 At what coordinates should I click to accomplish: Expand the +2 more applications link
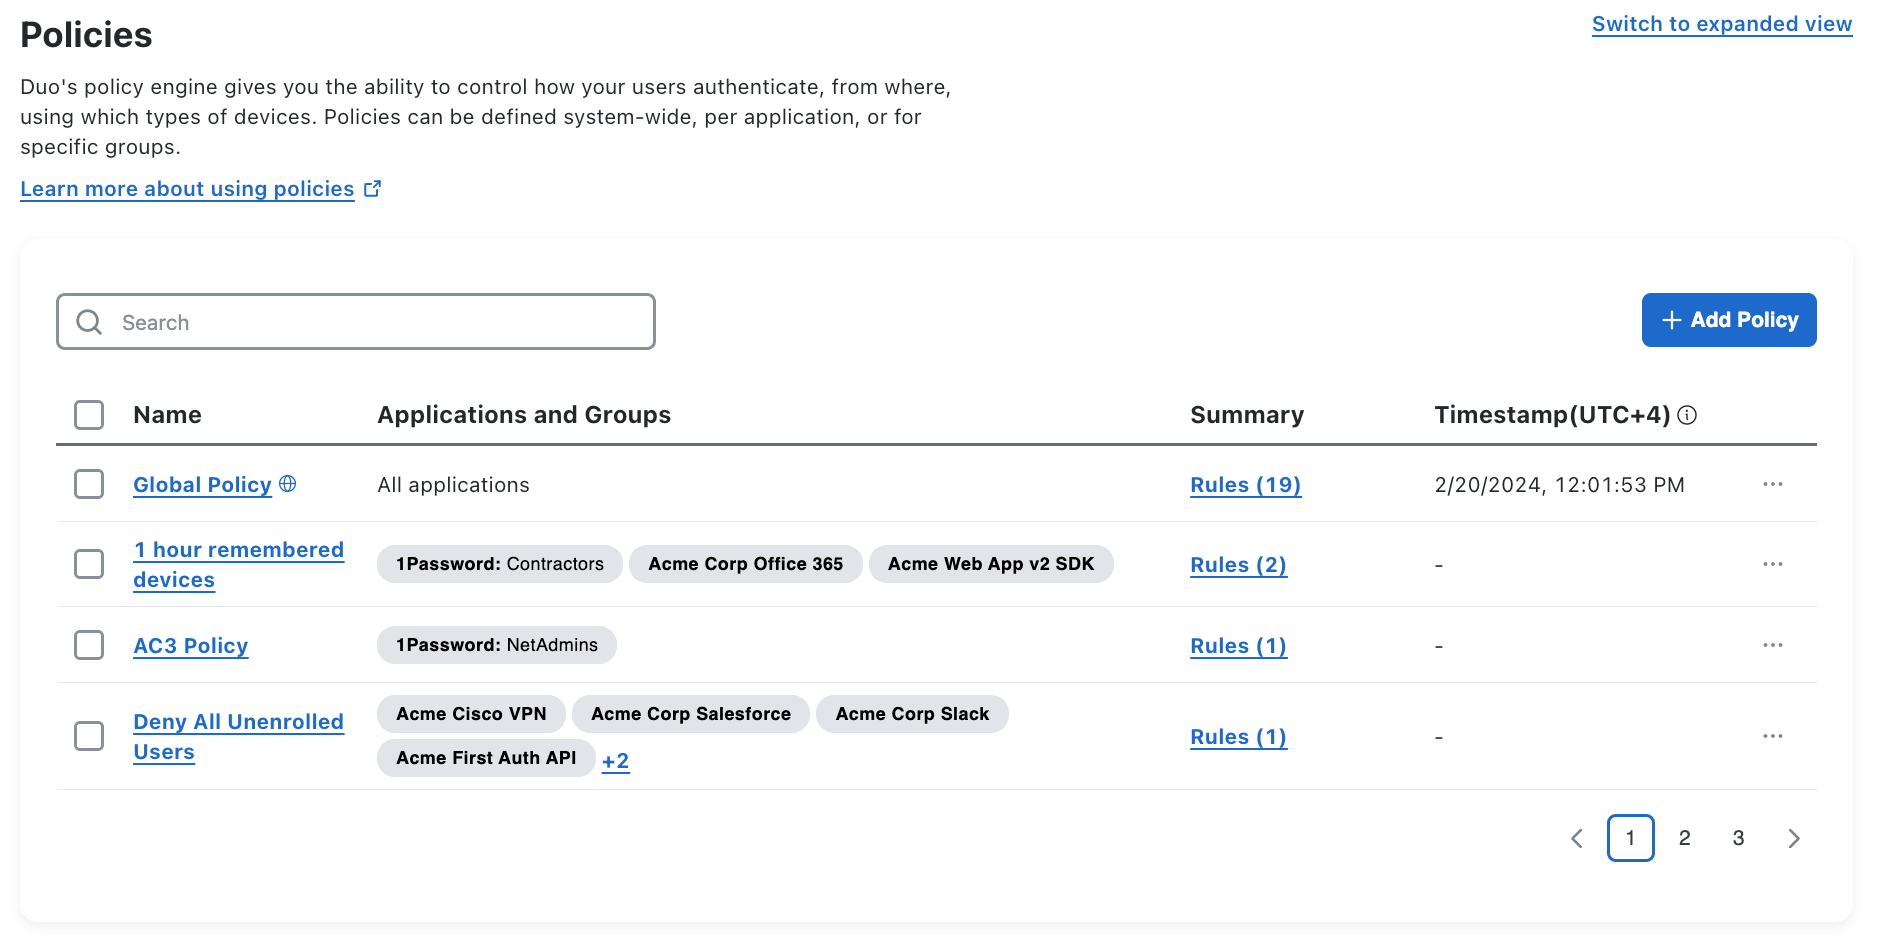point(615,761)
